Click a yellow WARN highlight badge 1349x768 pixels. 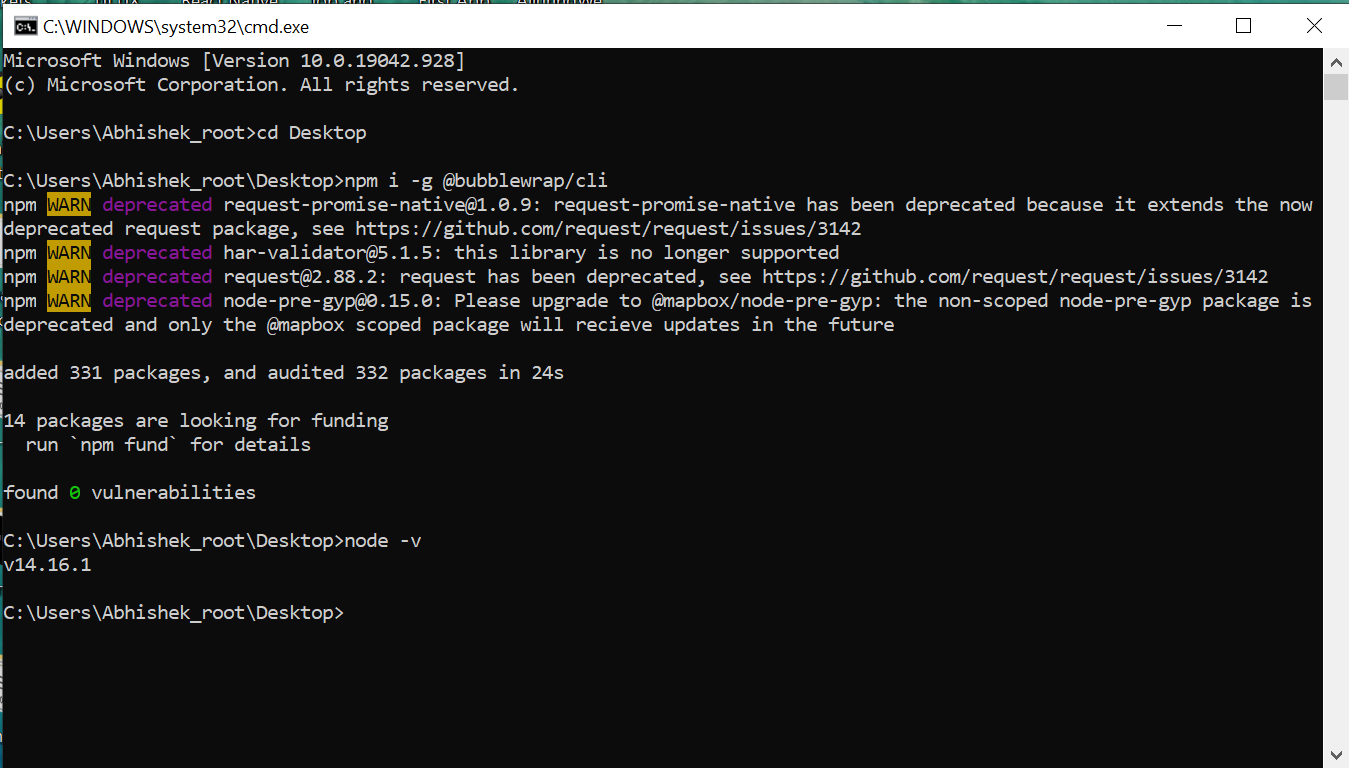point(69,204)
